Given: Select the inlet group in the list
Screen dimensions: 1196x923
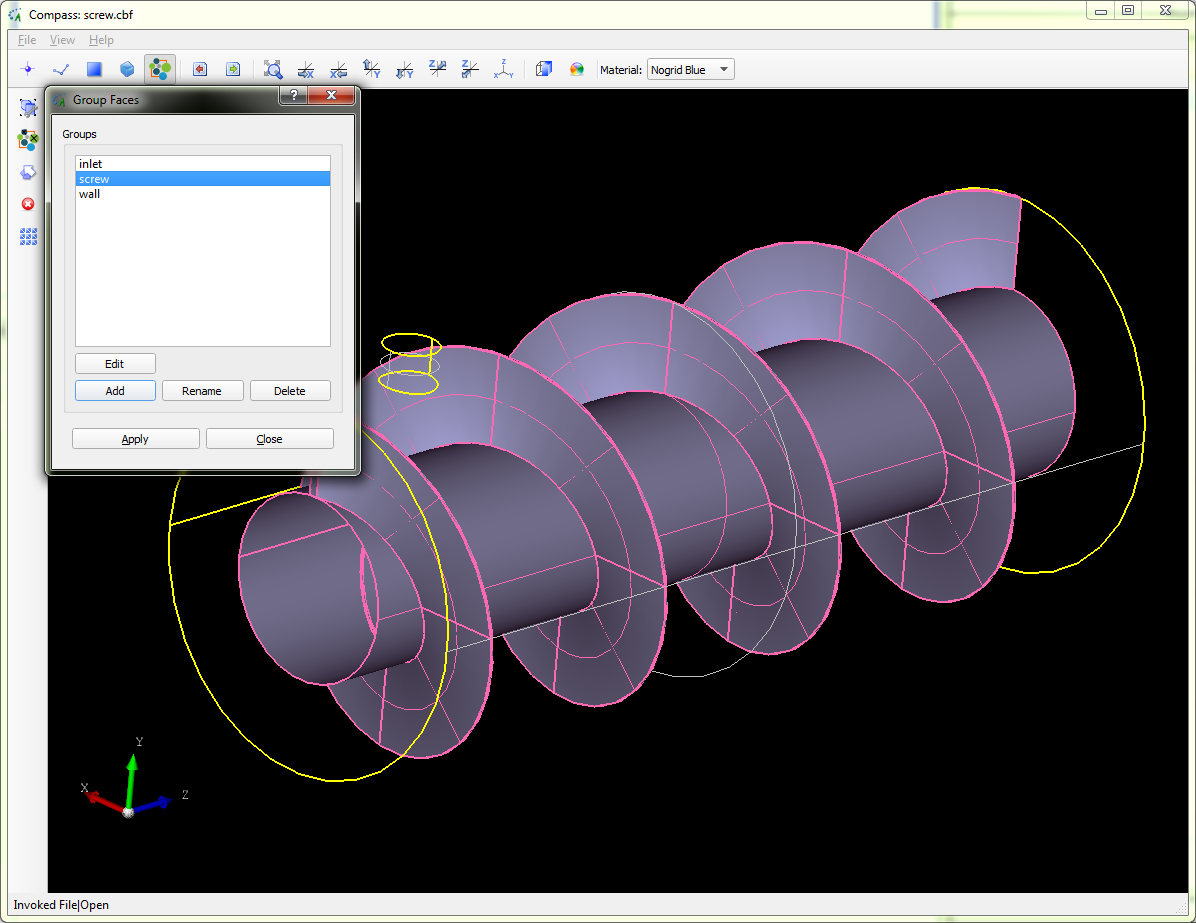Looking at the screenshot, I should pos(90,163).
